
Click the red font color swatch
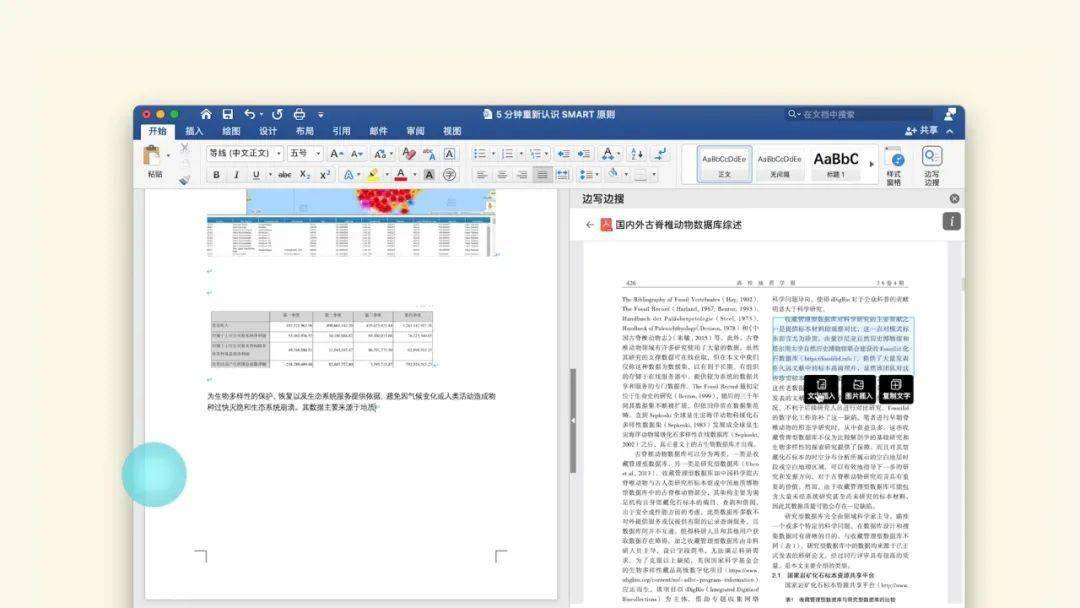pos(401,175)
